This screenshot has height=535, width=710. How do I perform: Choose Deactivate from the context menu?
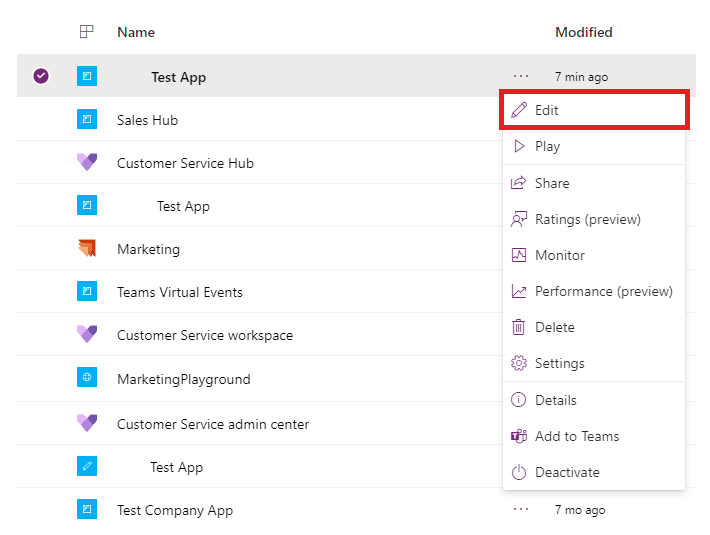[594, 472]
